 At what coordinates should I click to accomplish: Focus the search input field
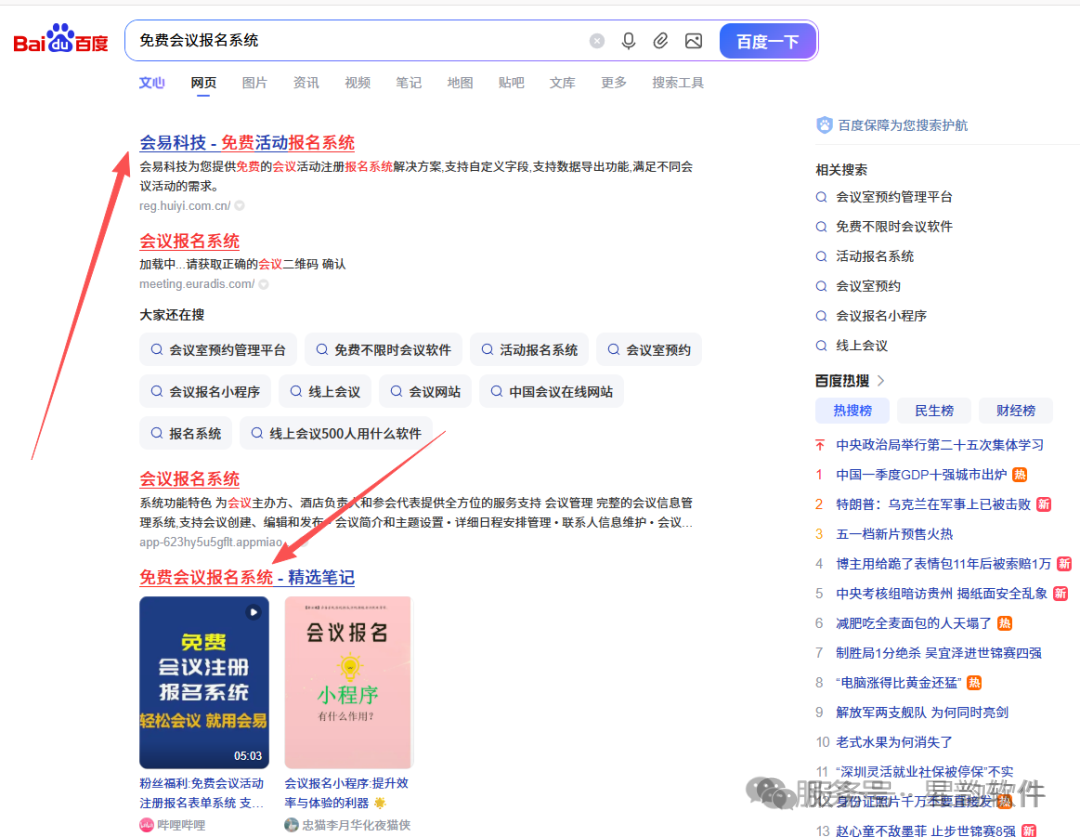tap(358, 41)
